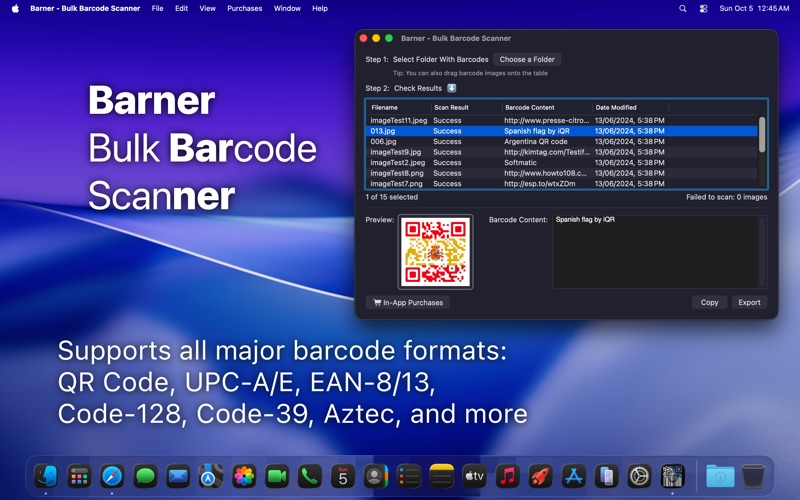Click the http://kimtag.com/Testif... cell
This screenshot has height=500, width=800.
point(547,152)
